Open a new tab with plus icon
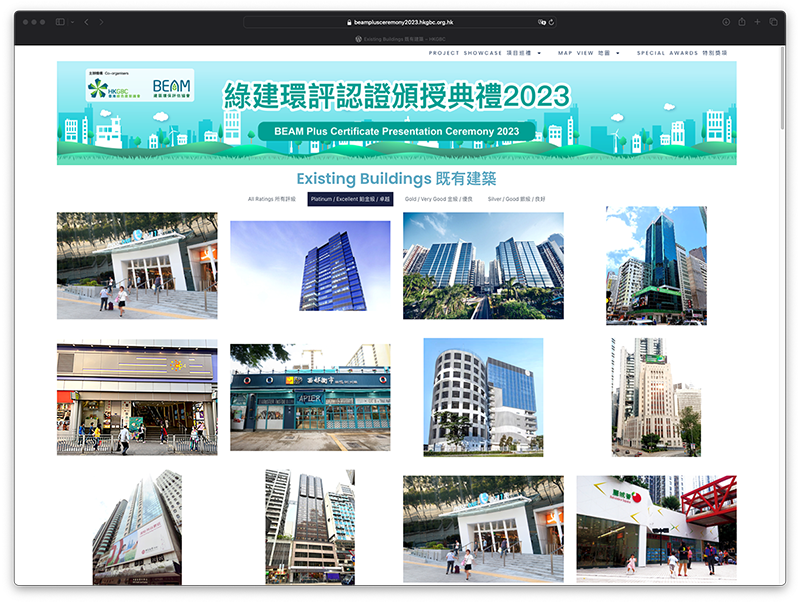Screen dimensions: 800x603 (x=757, y=22)
